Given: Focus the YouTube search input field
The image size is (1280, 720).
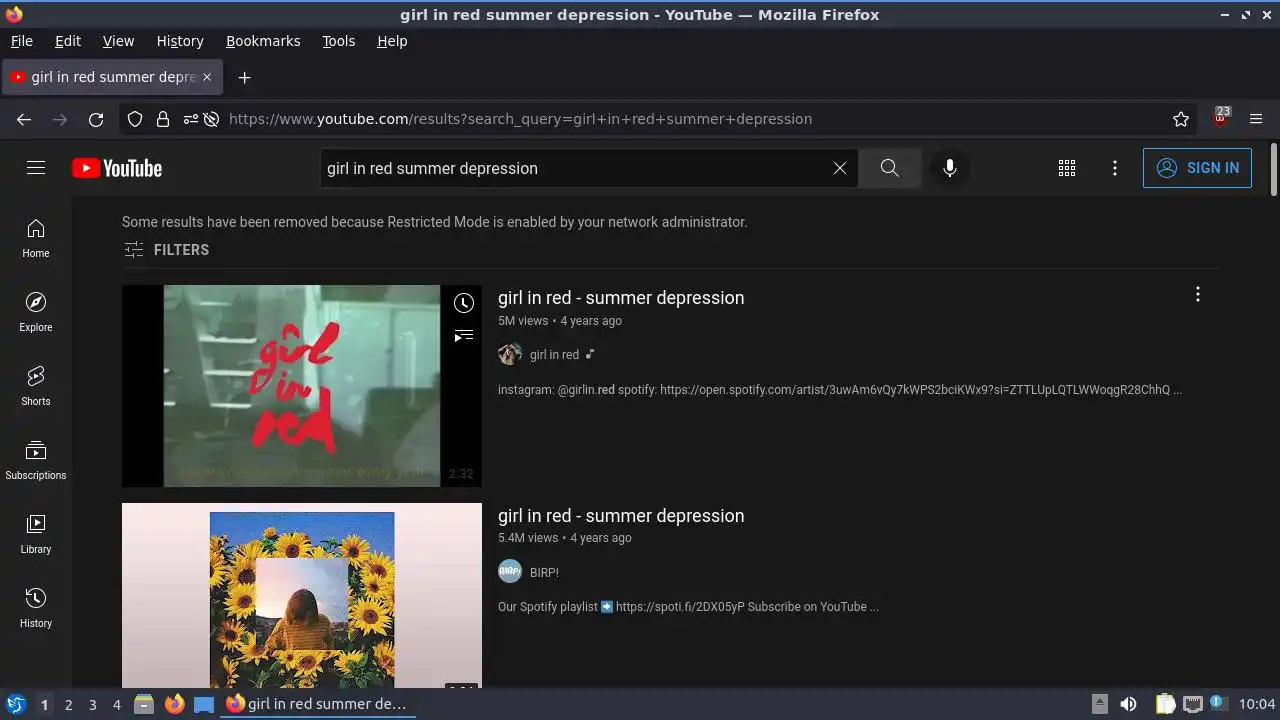Looking at the screenshot, I should tap(575, 168).
